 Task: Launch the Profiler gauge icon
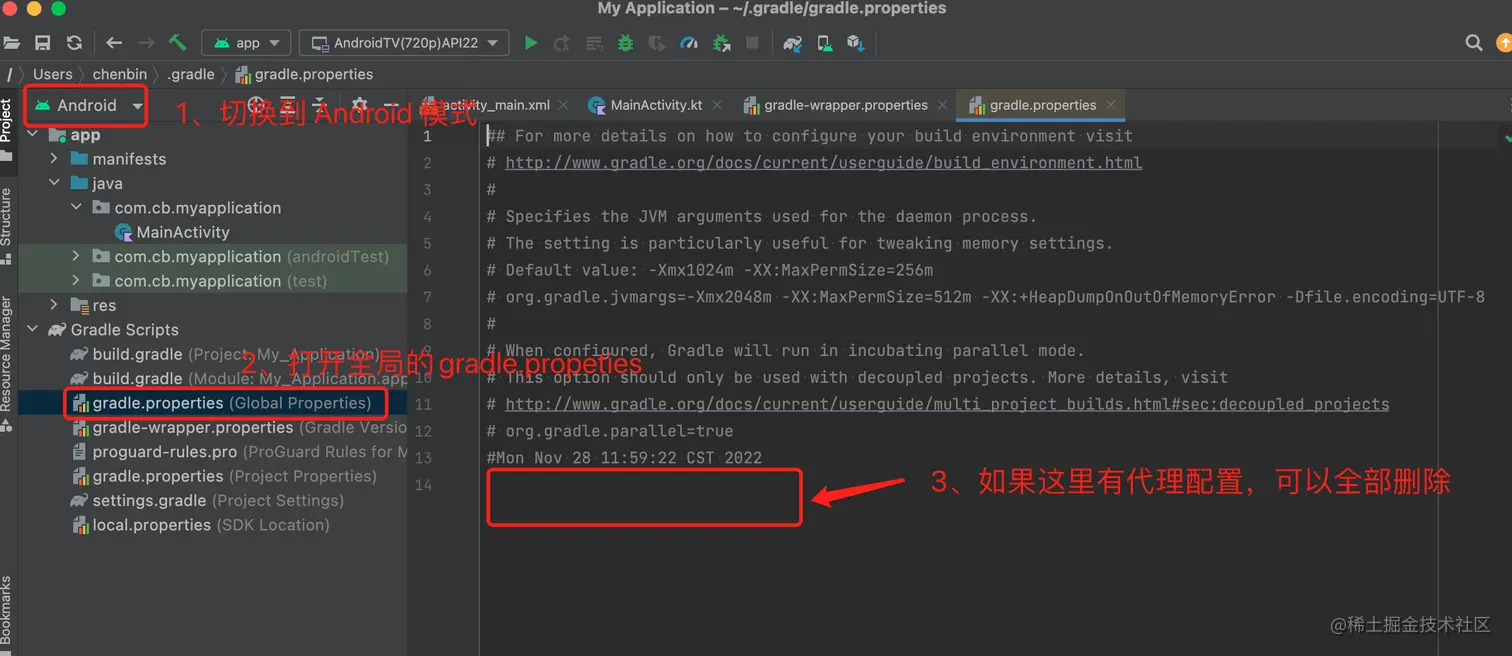click(687, 43)
